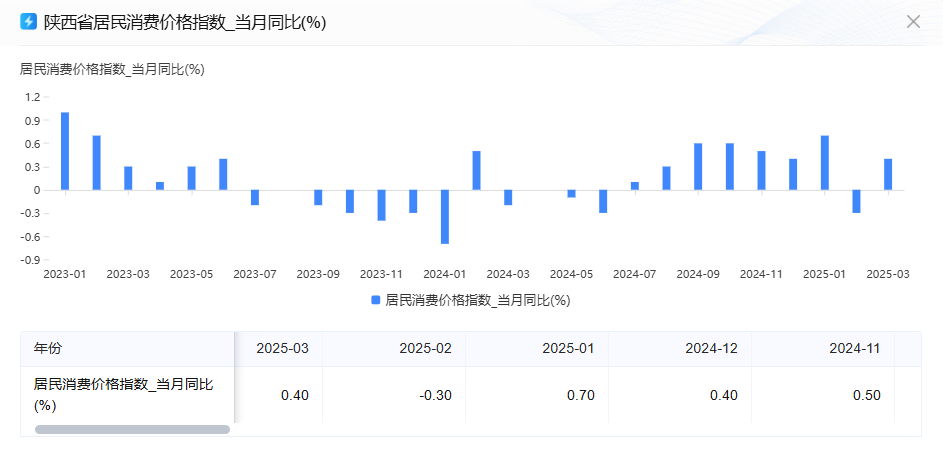Viewport: 943px width, 454px height.
Task: Click the 2023-11 x-axis label
Action: coord(381,274)
